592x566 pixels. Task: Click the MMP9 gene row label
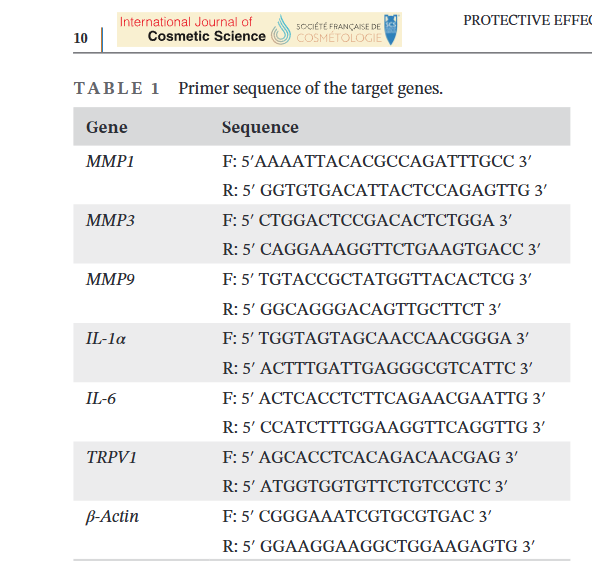(110, 279)
